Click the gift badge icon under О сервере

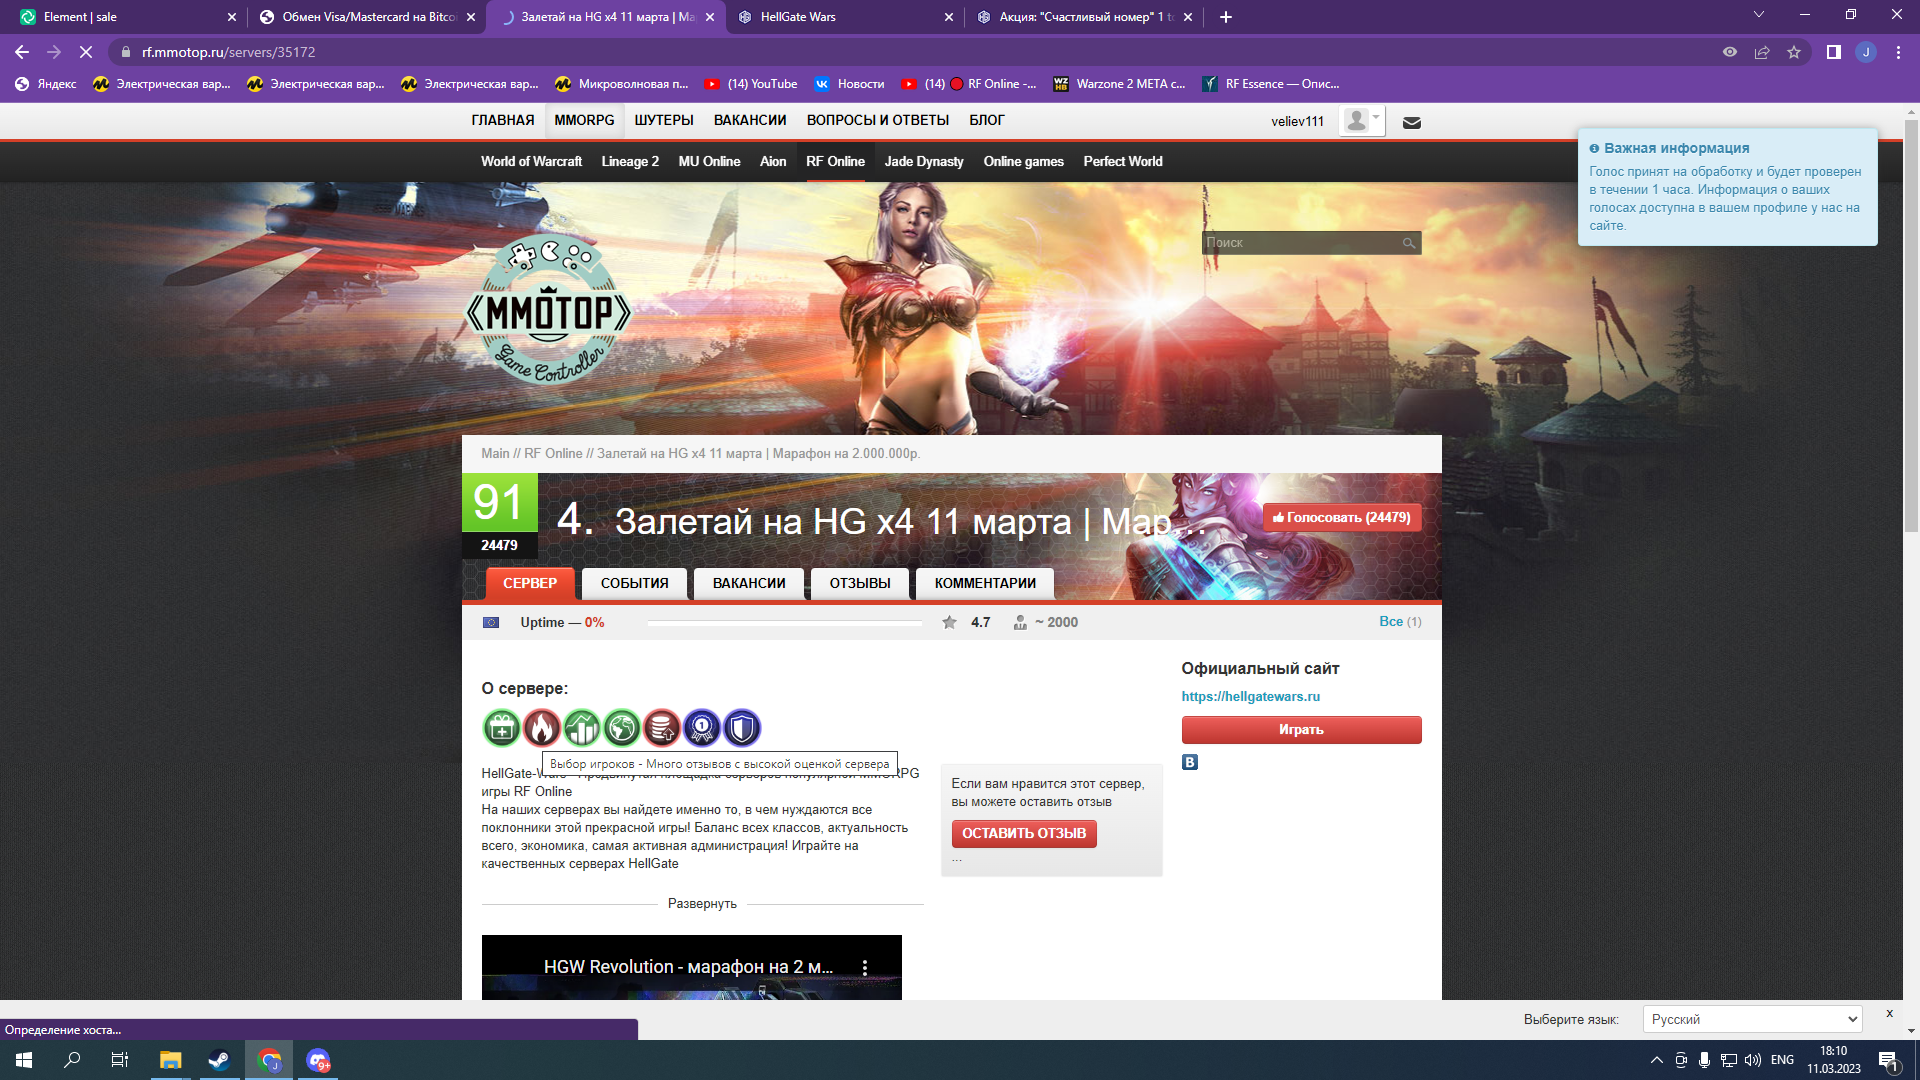(502, 728)
